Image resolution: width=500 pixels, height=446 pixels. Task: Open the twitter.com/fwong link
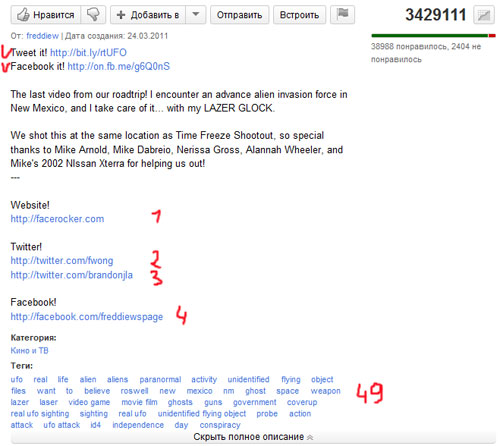point(62,260)
